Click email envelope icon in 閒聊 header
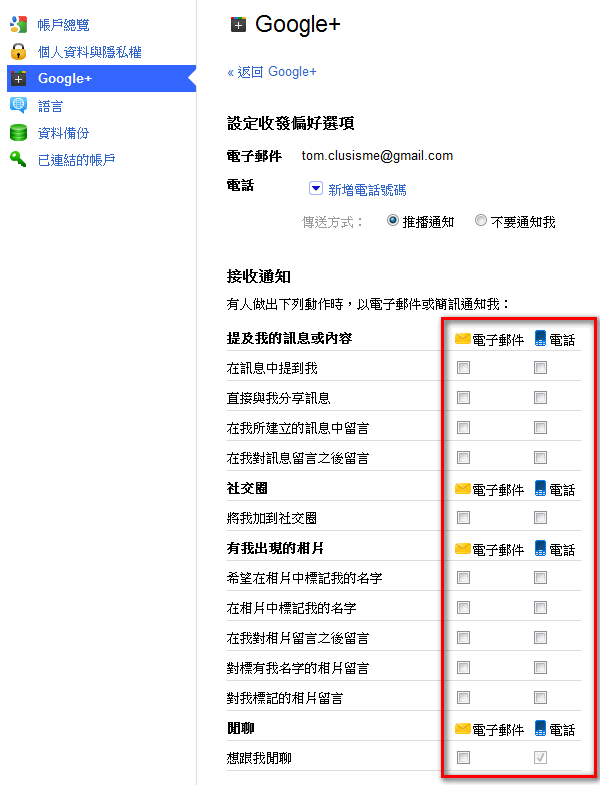The width and height of the screenshot is (600, 785). (x=463, y=728)
